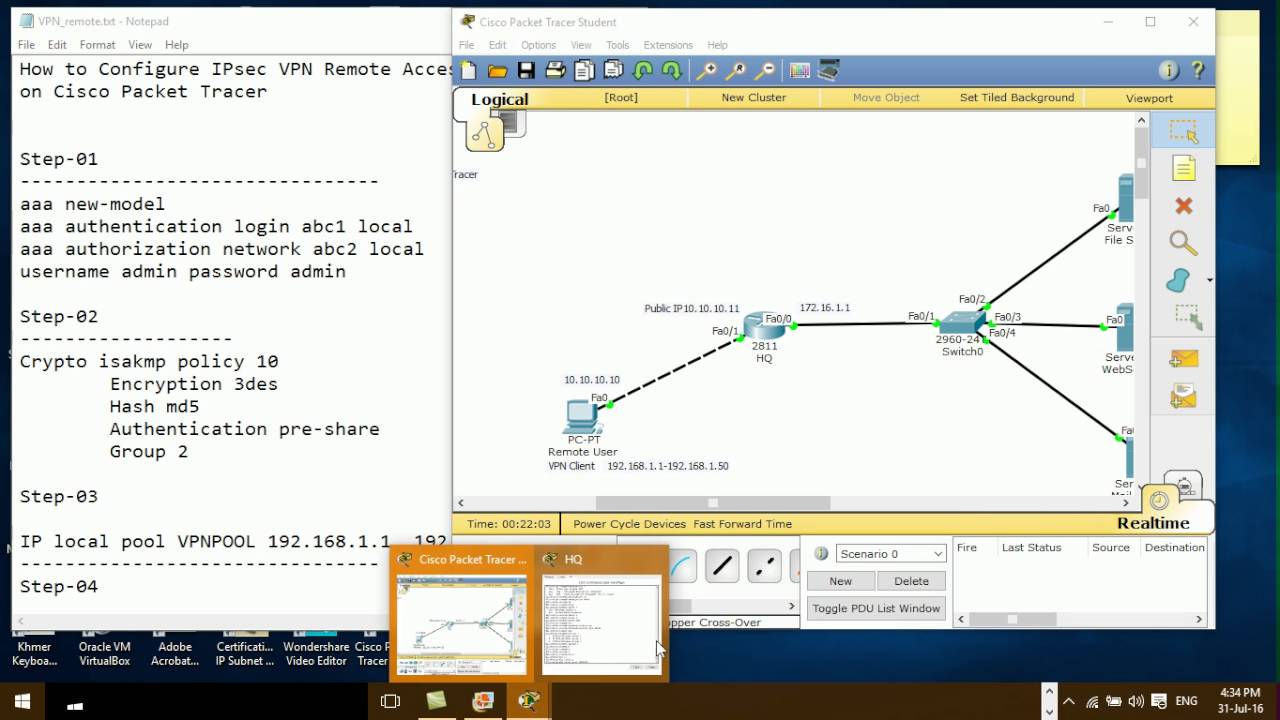Click the New Cluster button
Image resolution: width=1280 pixels, height=720 pixels.
(x=754, y=98)
